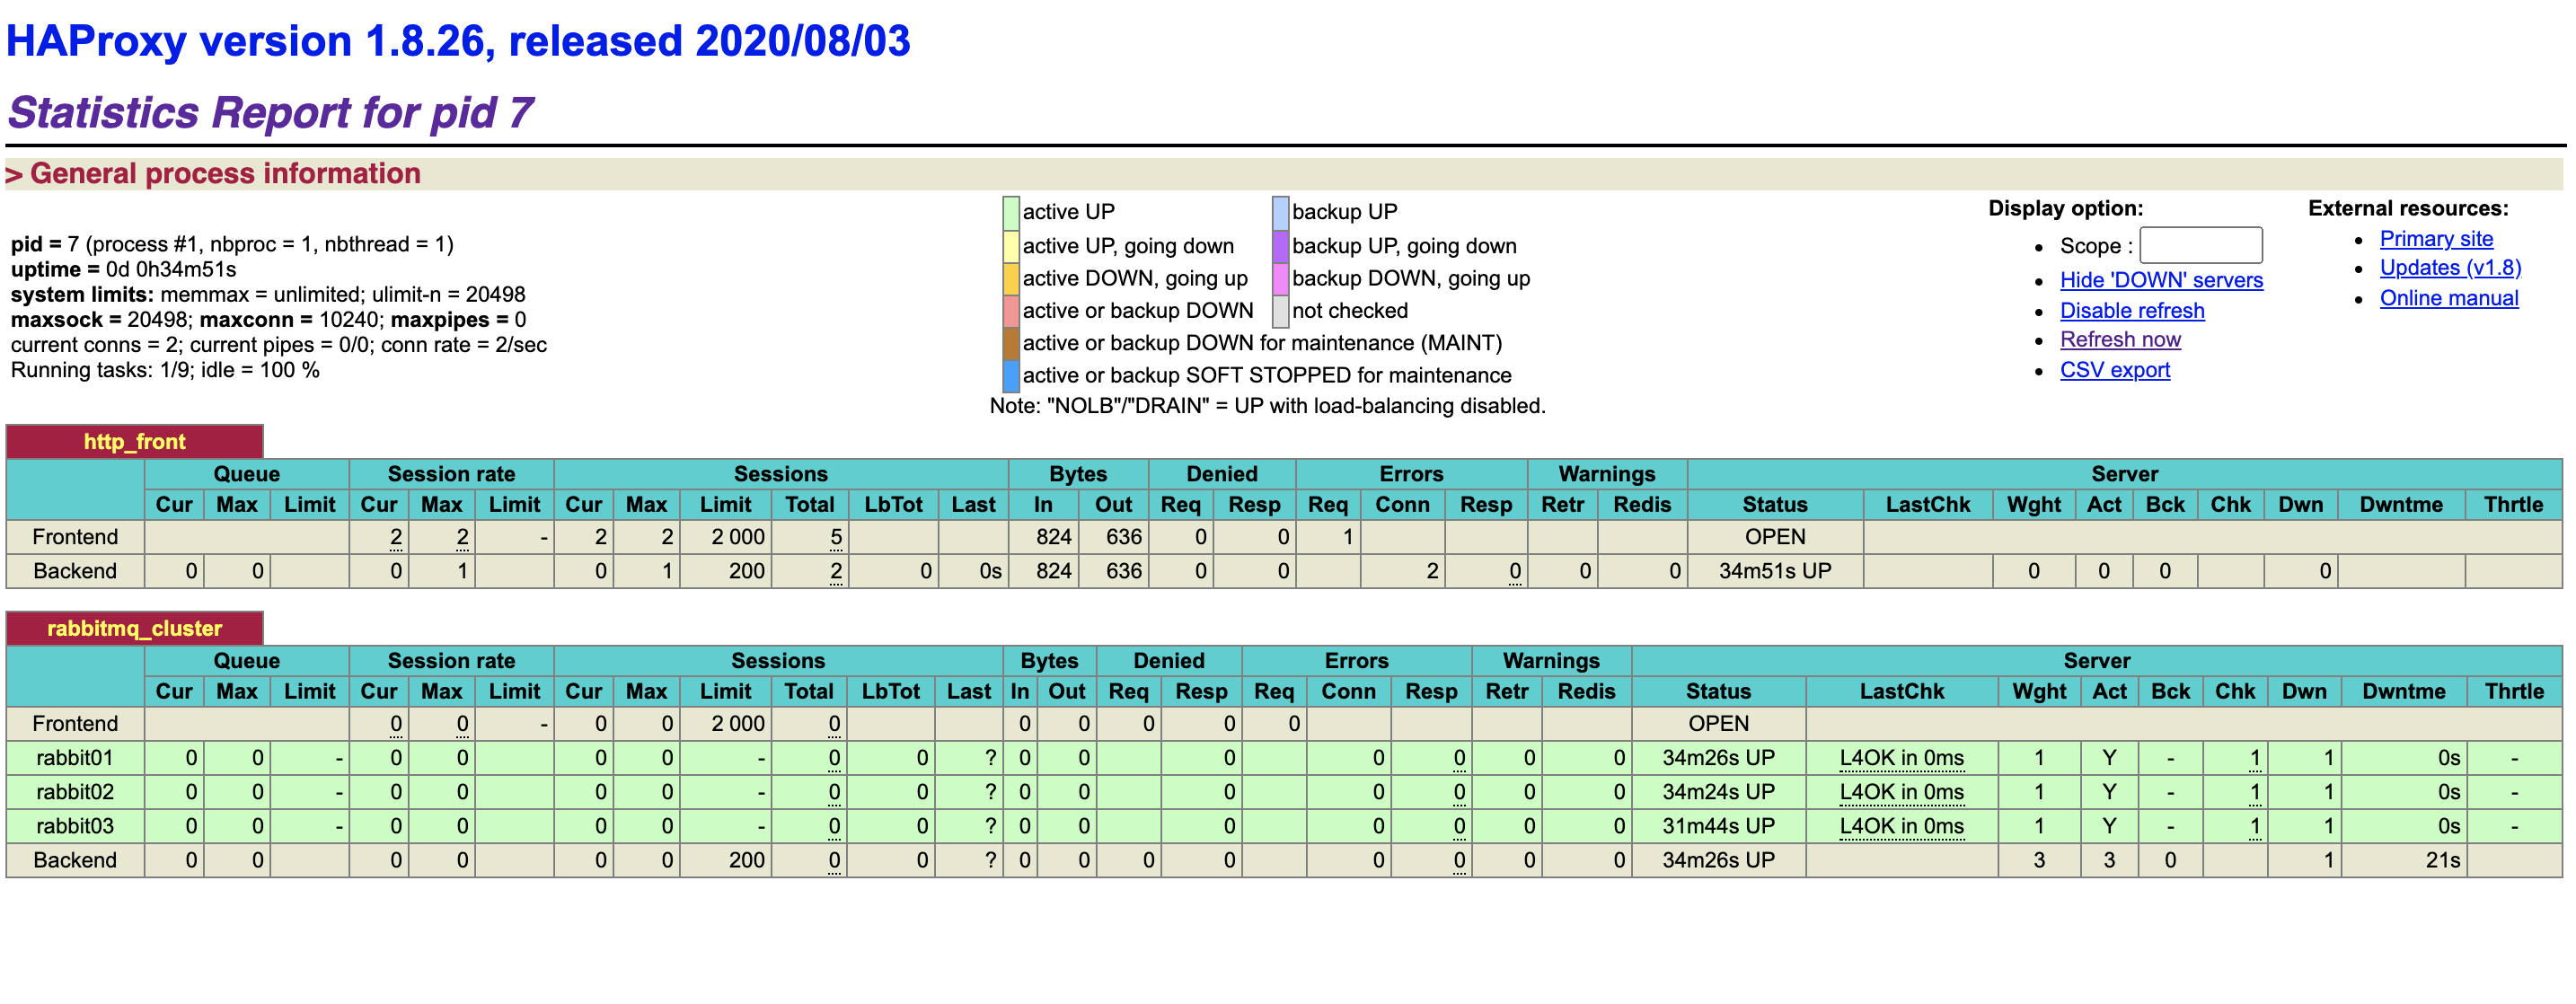Click rabbitmq_cluster Frontend OPEN status
The width and height of the screenshot is (2576, 1004).
tap(1718, 724)
